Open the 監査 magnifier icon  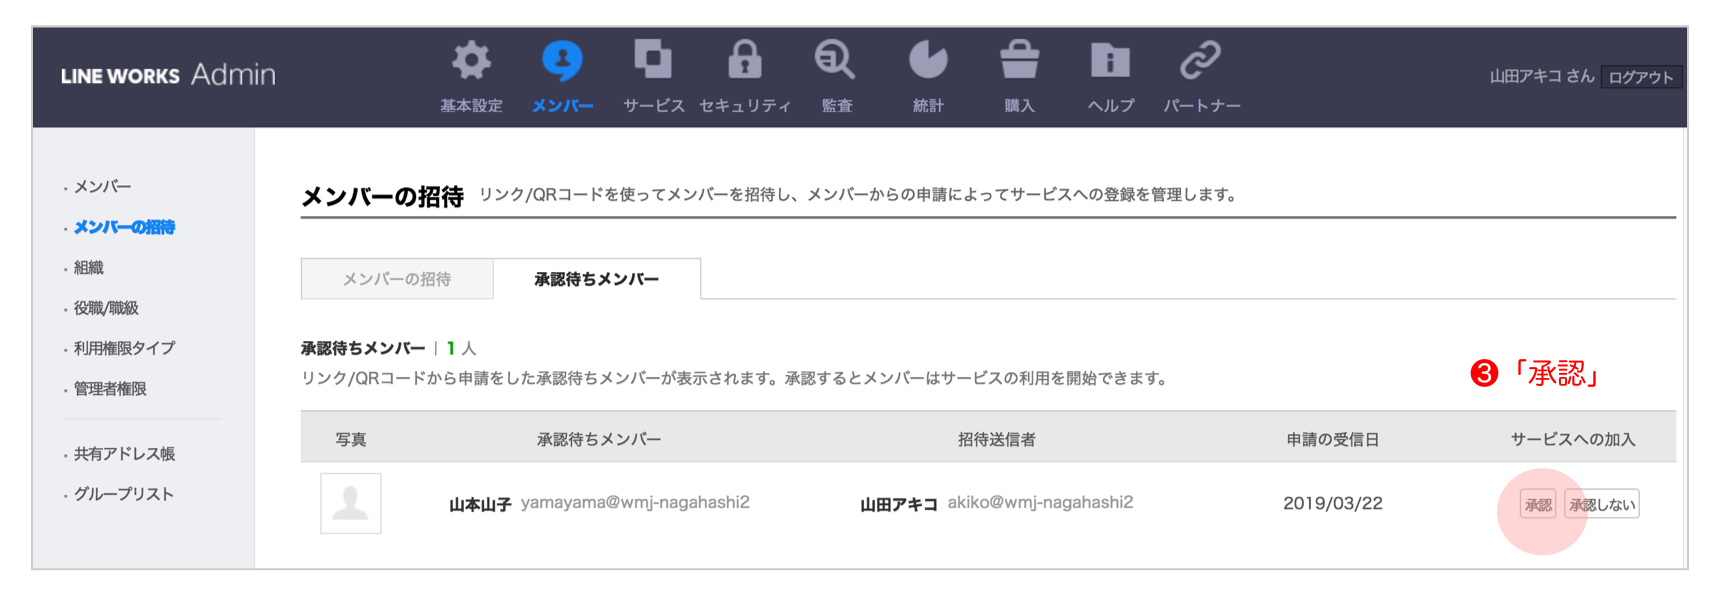835,60
